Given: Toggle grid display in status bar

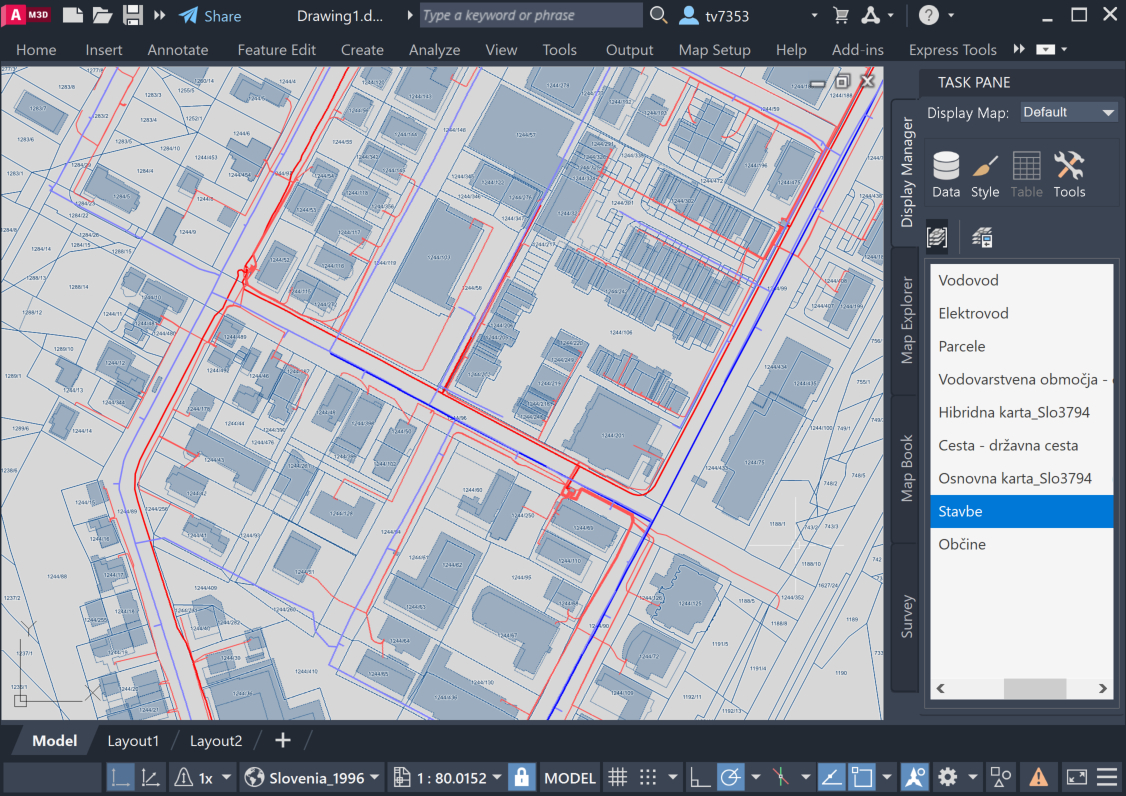Looking at the screenshot, I should pos(617,777).
